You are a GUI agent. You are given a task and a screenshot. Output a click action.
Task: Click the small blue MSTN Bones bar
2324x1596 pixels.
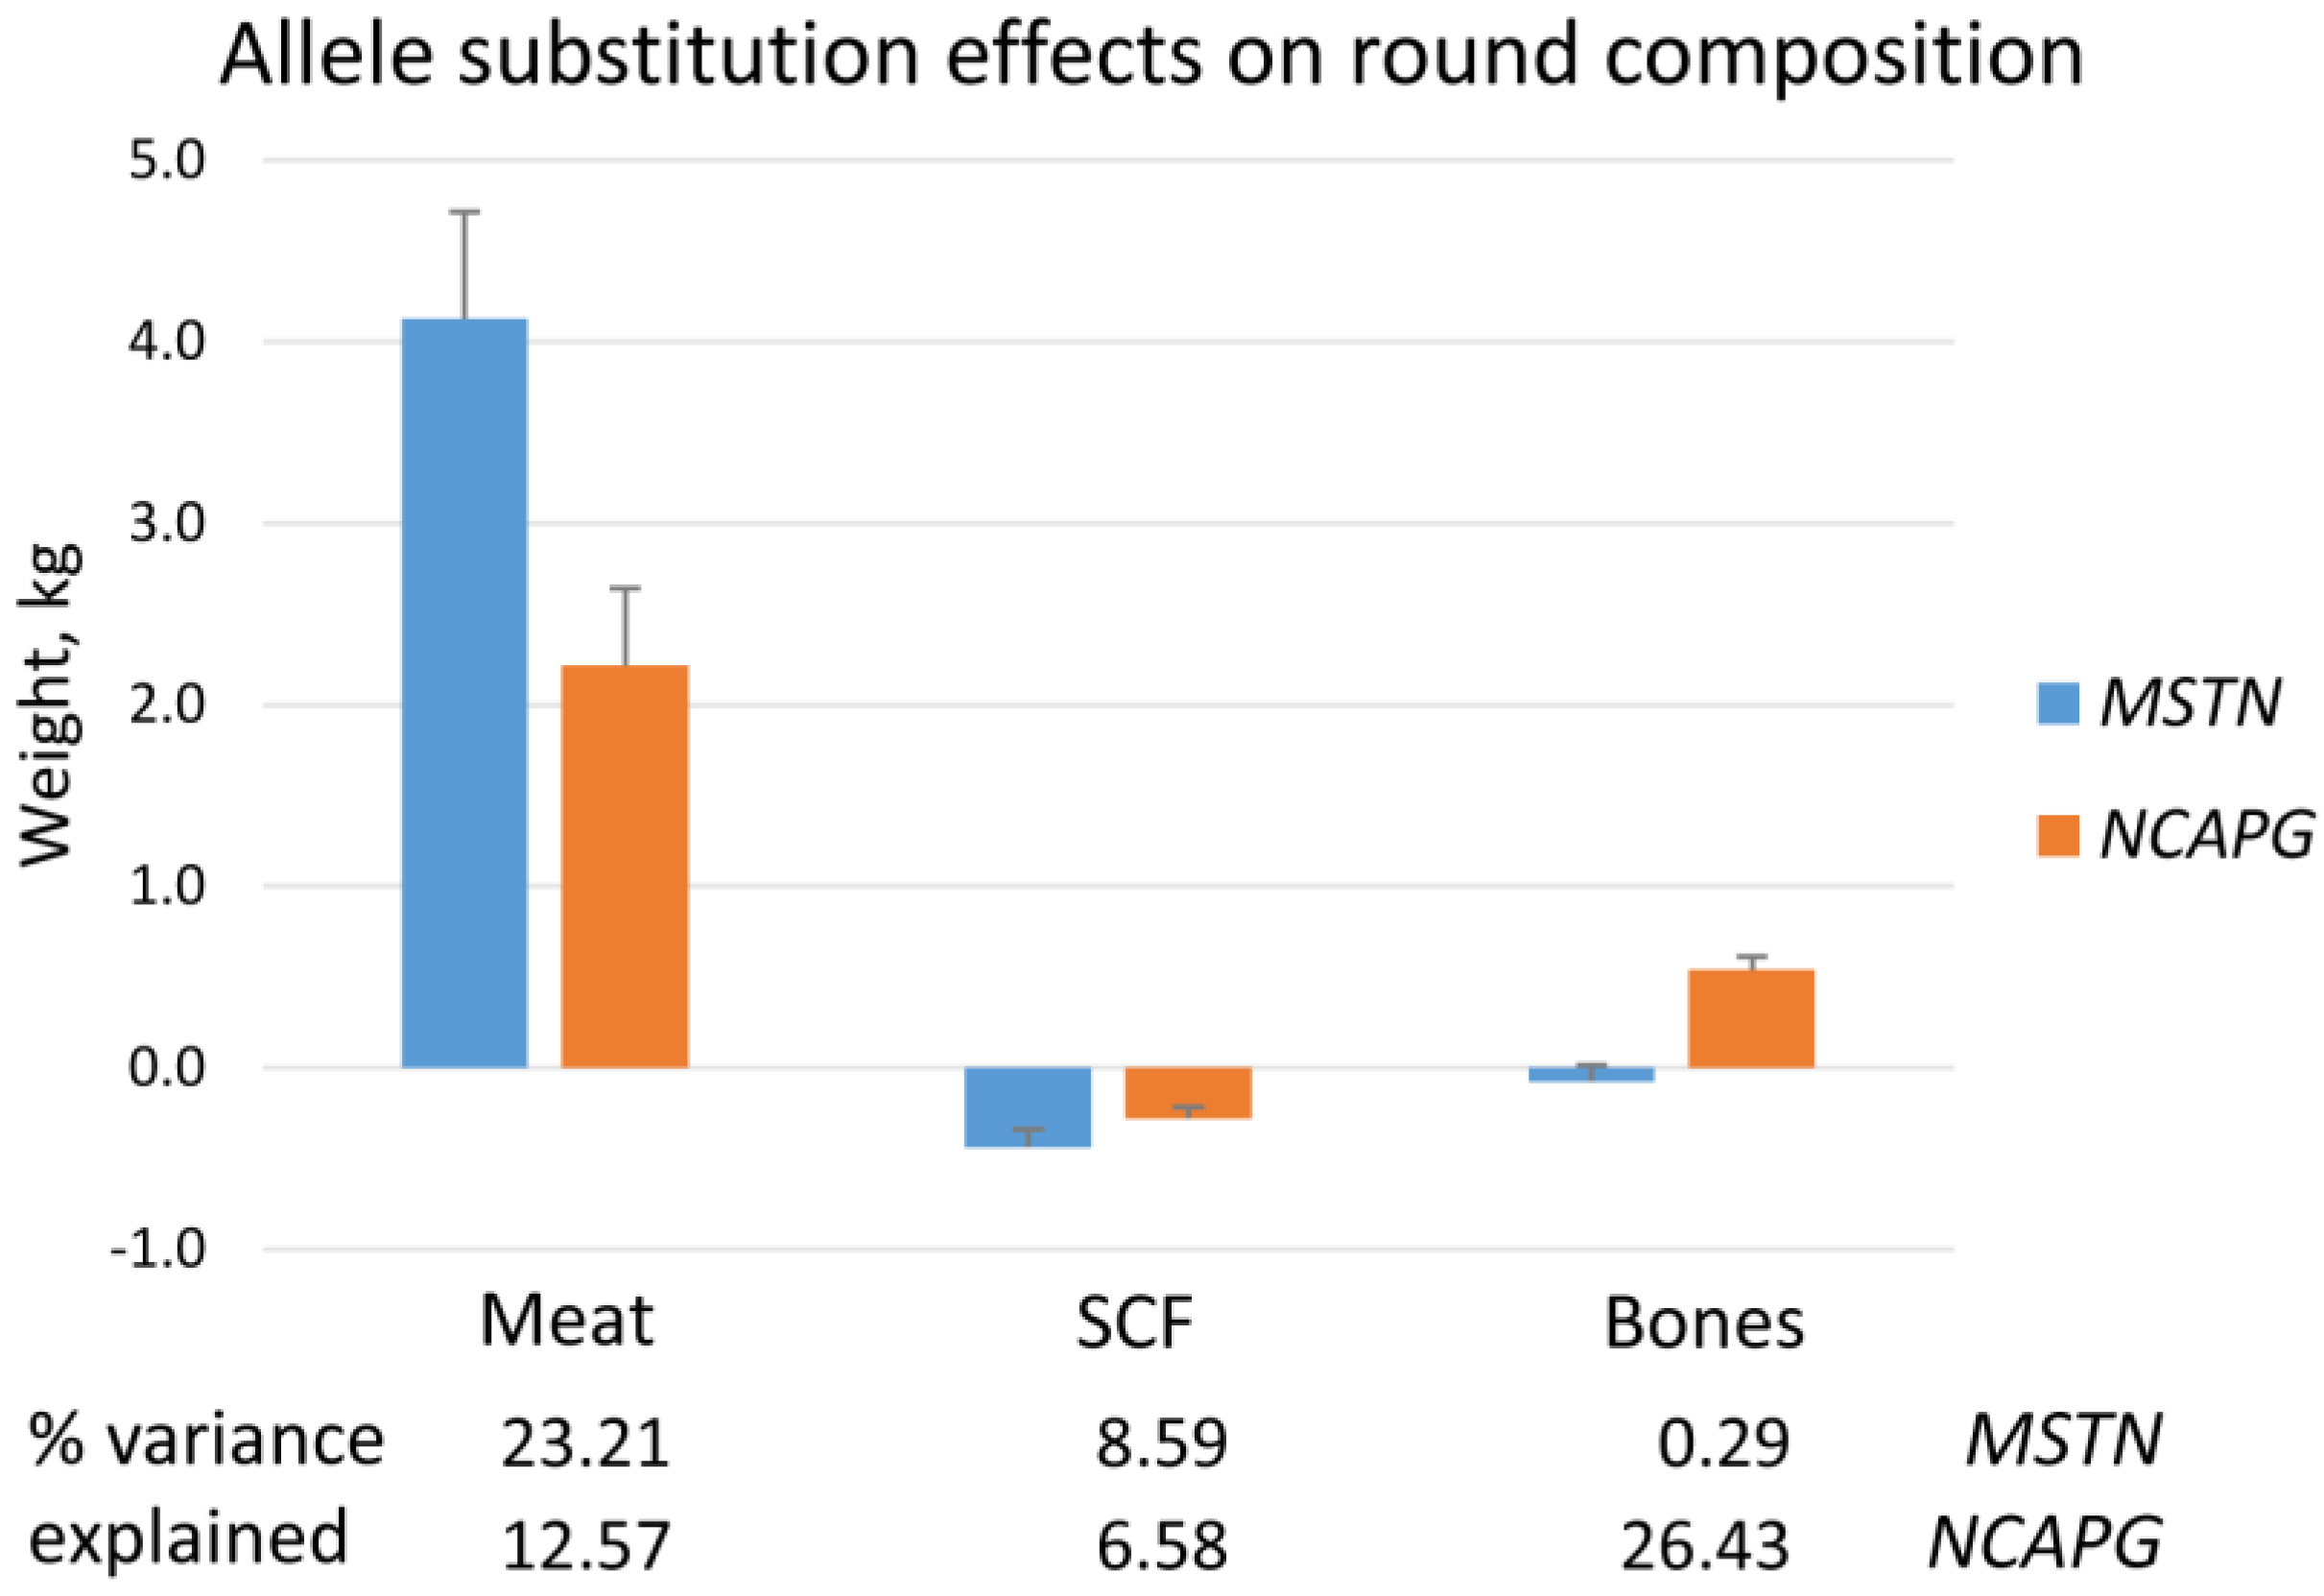pyautogui.click(x=1591, y=1075)
